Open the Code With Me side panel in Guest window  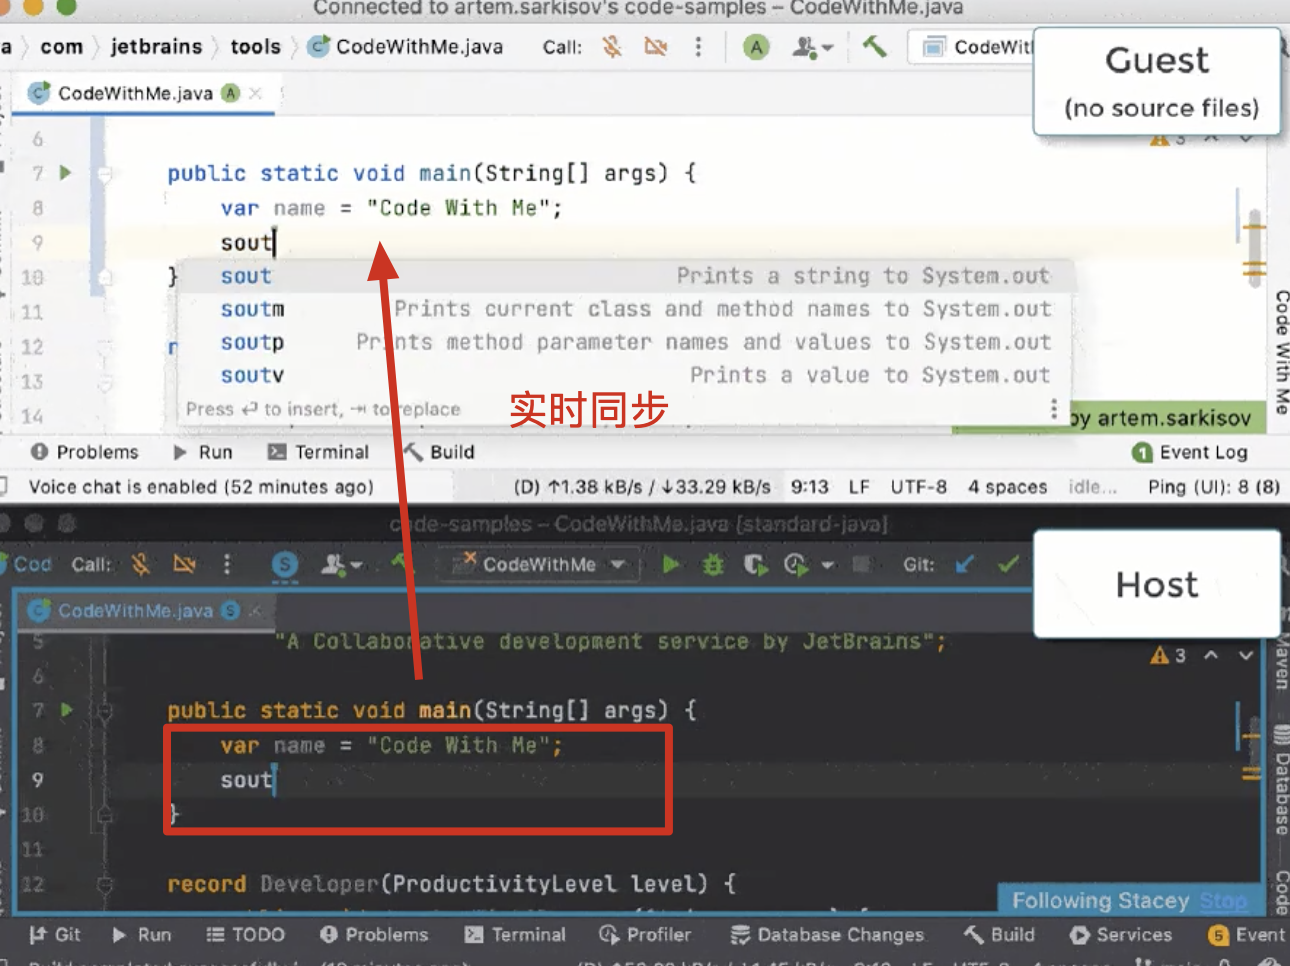pyautogui.click(x=1280, y=351)
